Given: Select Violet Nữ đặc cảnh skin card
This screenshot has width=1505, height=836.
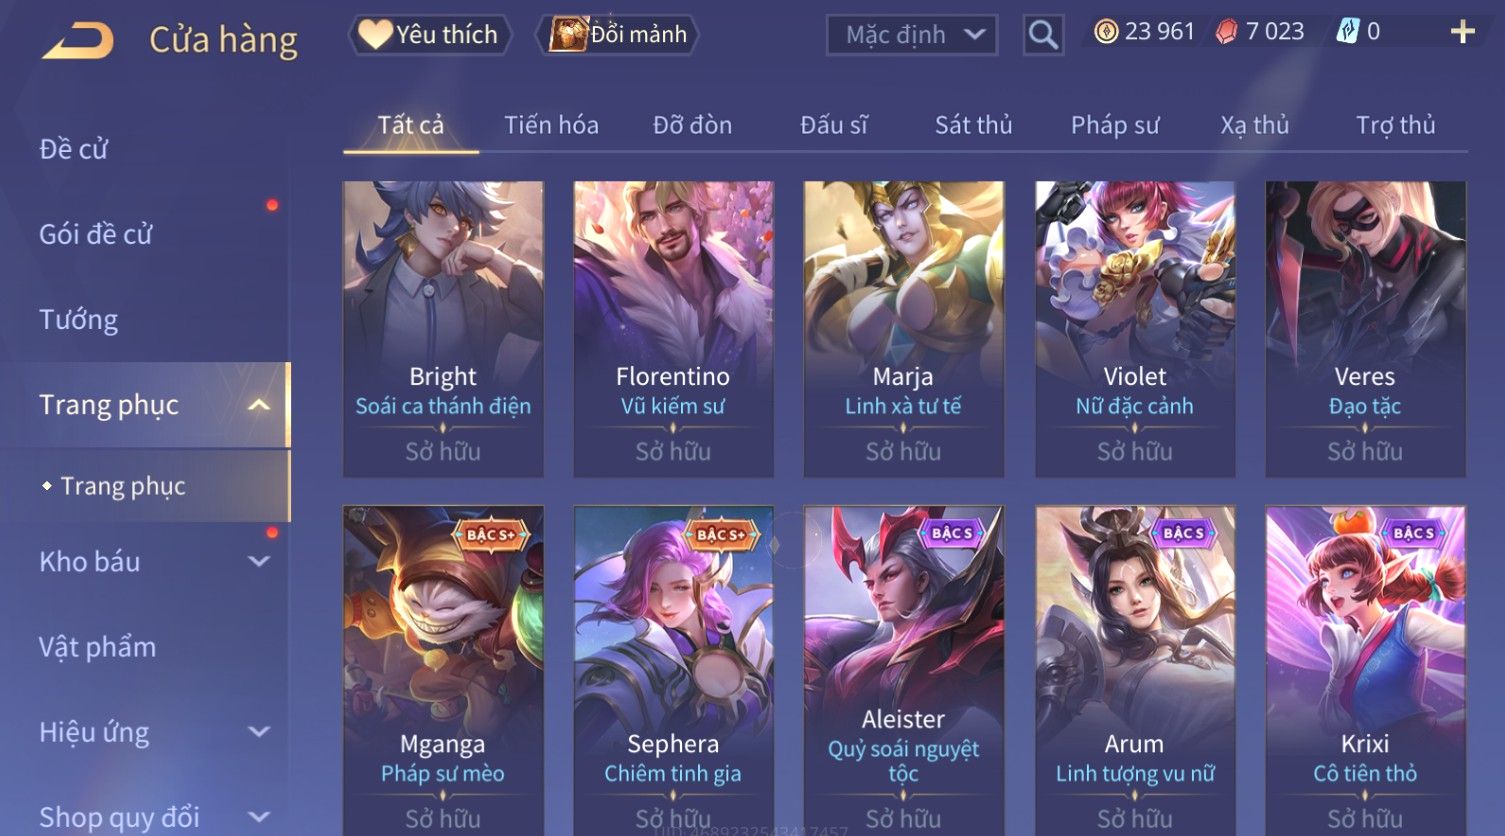Looking at the screenshot, I should click(1135, 329).
